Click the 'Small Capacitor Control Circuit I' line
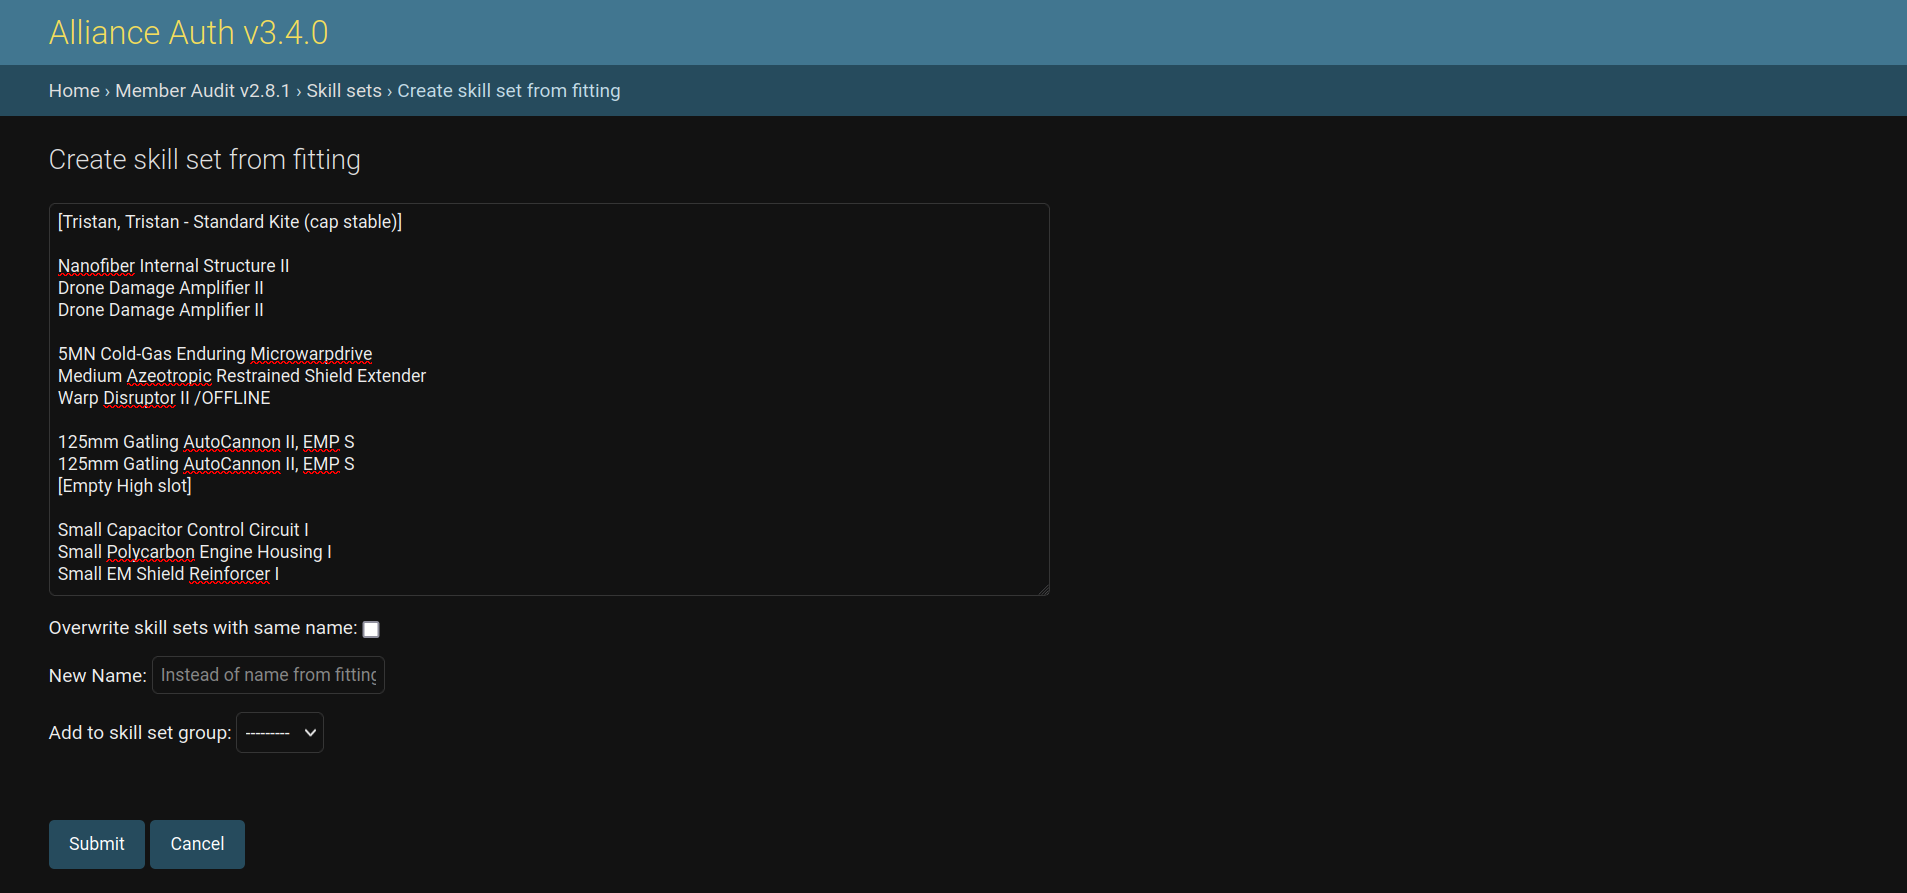Screen dimensions: 1907x893 (x=183, y=530)
